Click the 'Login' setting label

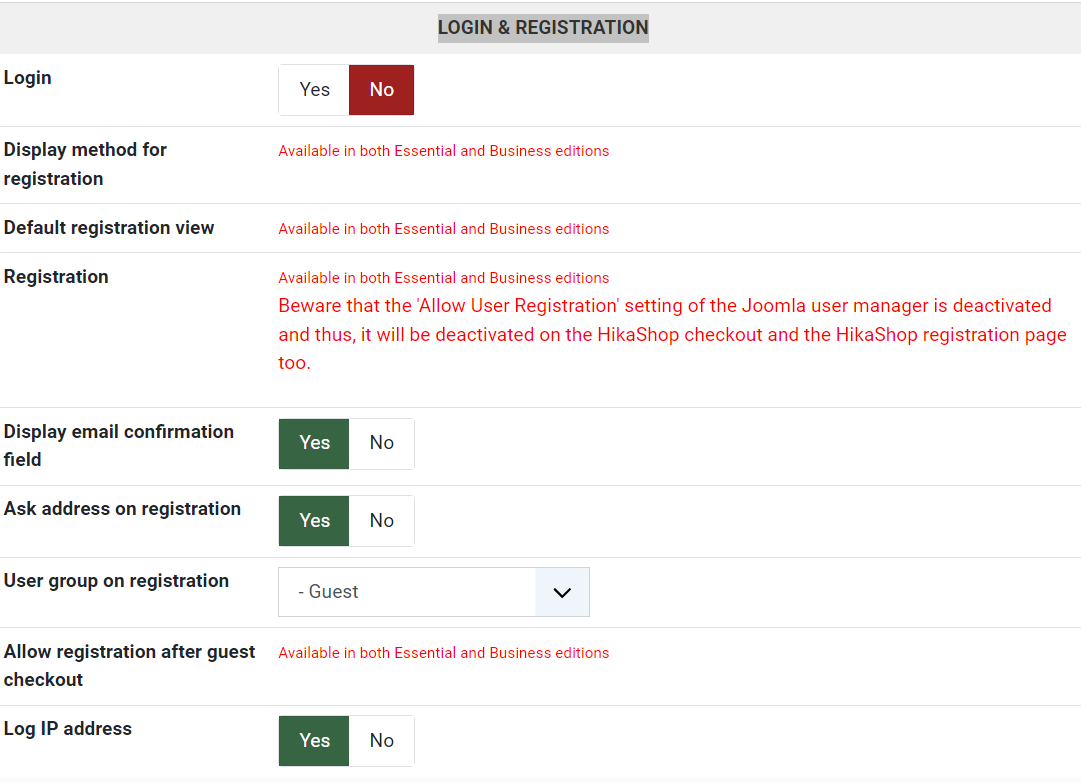tap(28, 78)
